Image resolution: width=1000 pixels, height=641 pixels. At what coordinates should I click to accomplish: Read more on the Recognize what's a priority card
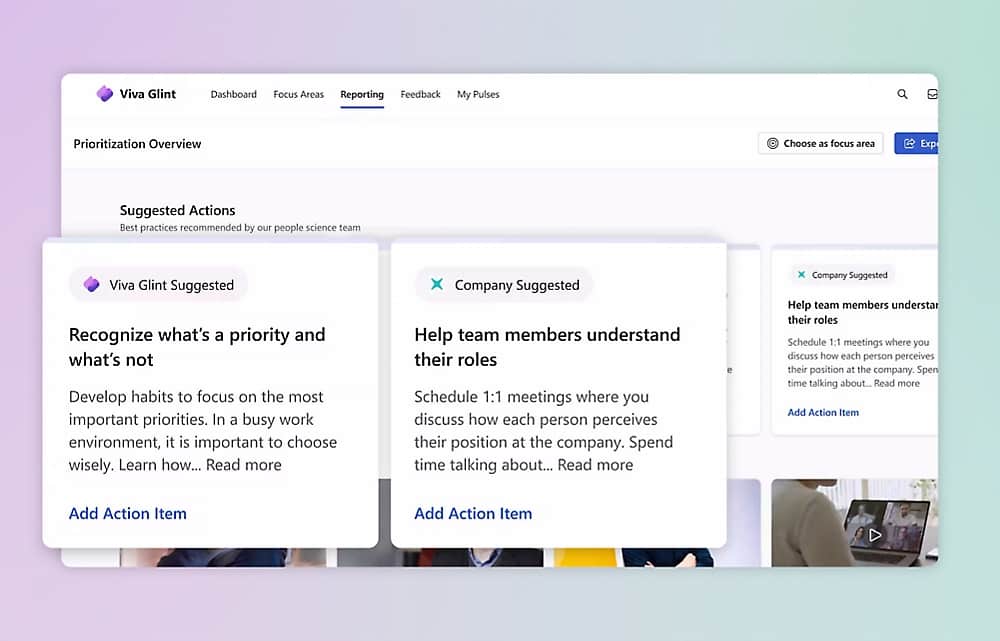point(244,465)
